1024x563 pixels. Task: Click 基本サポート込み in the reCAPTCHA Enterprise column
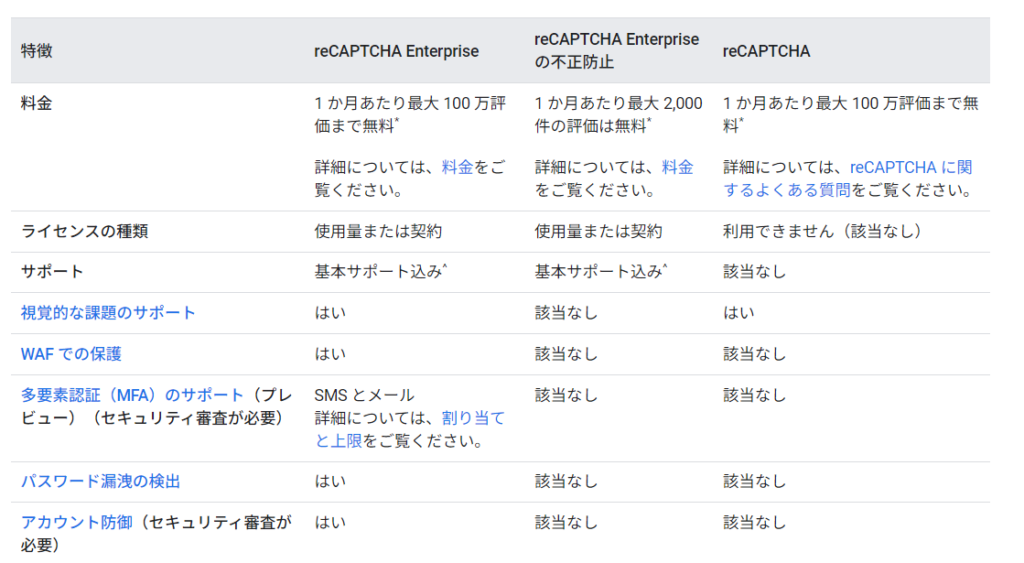click(x=378, y=272)
